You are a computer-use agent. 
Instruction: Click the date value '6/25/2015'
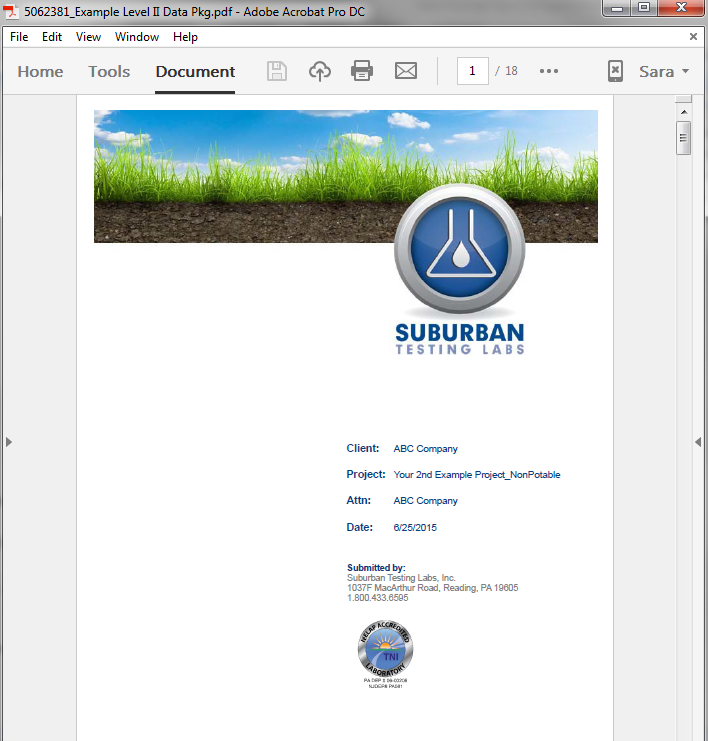point(415,527)
